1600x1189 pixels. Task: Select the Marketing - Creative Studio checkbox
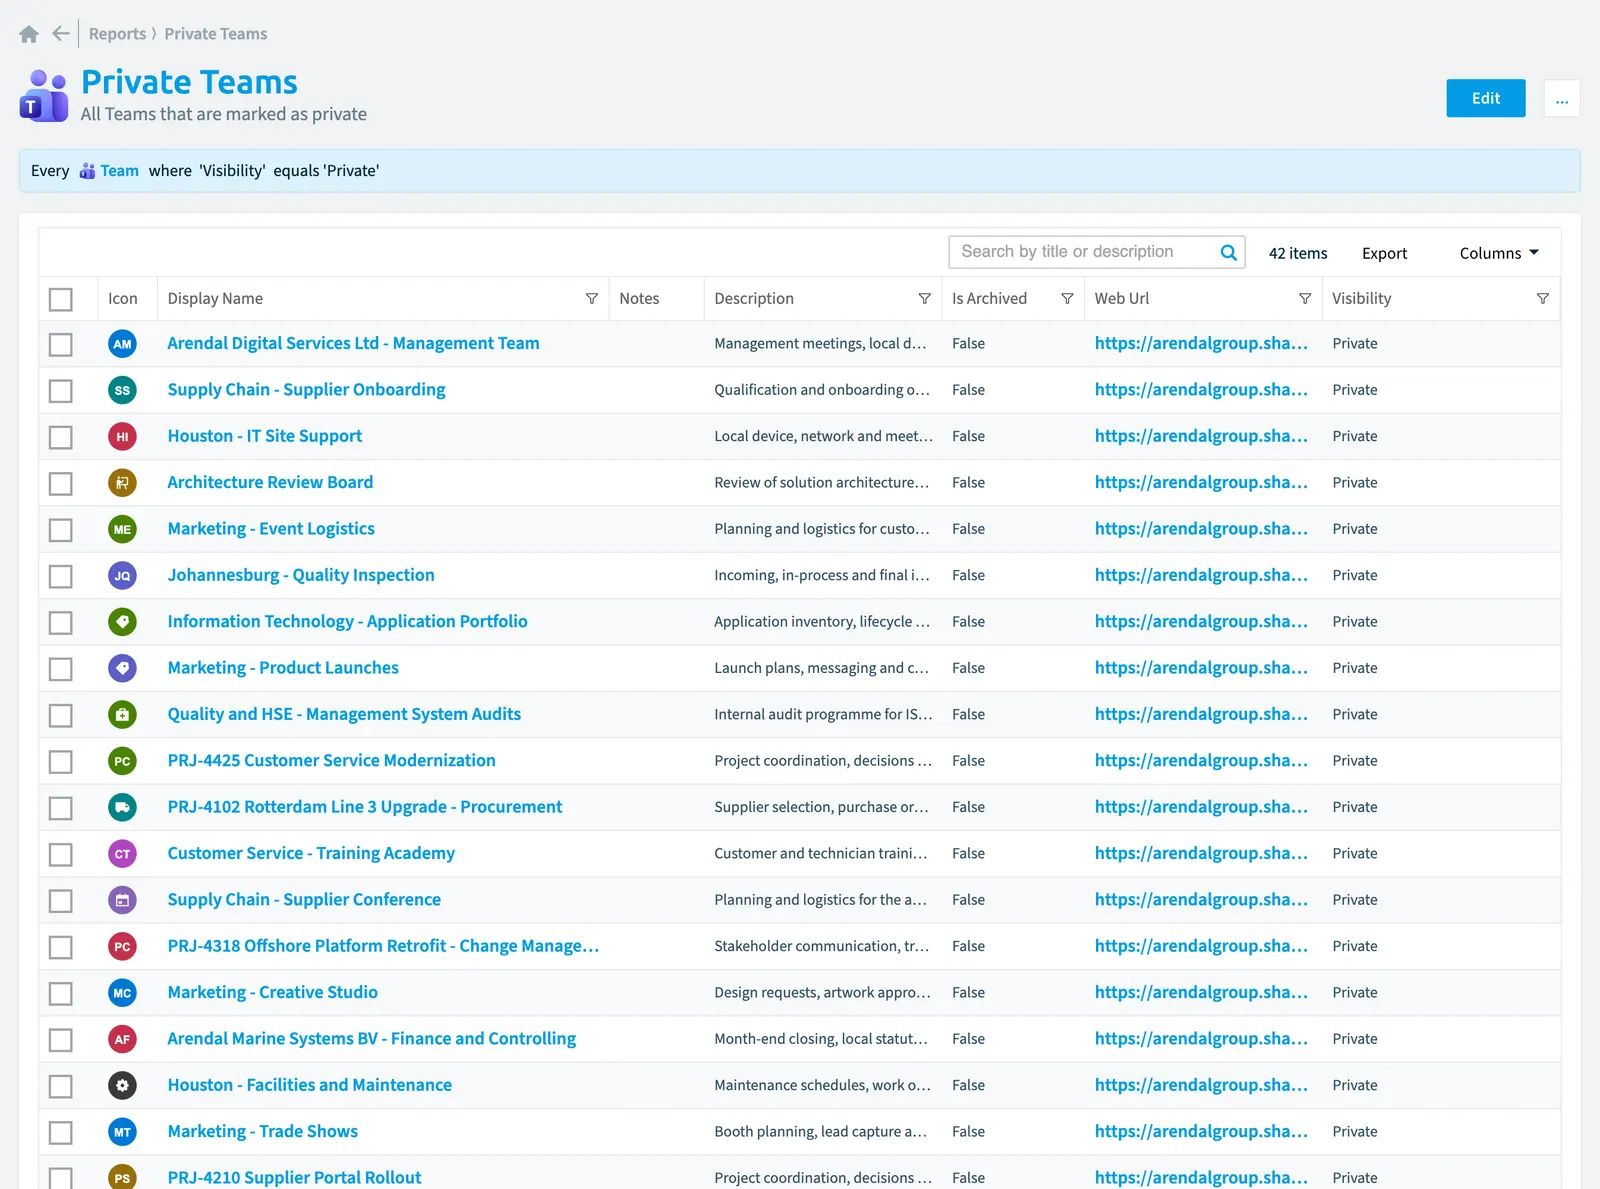coord(61,993)
